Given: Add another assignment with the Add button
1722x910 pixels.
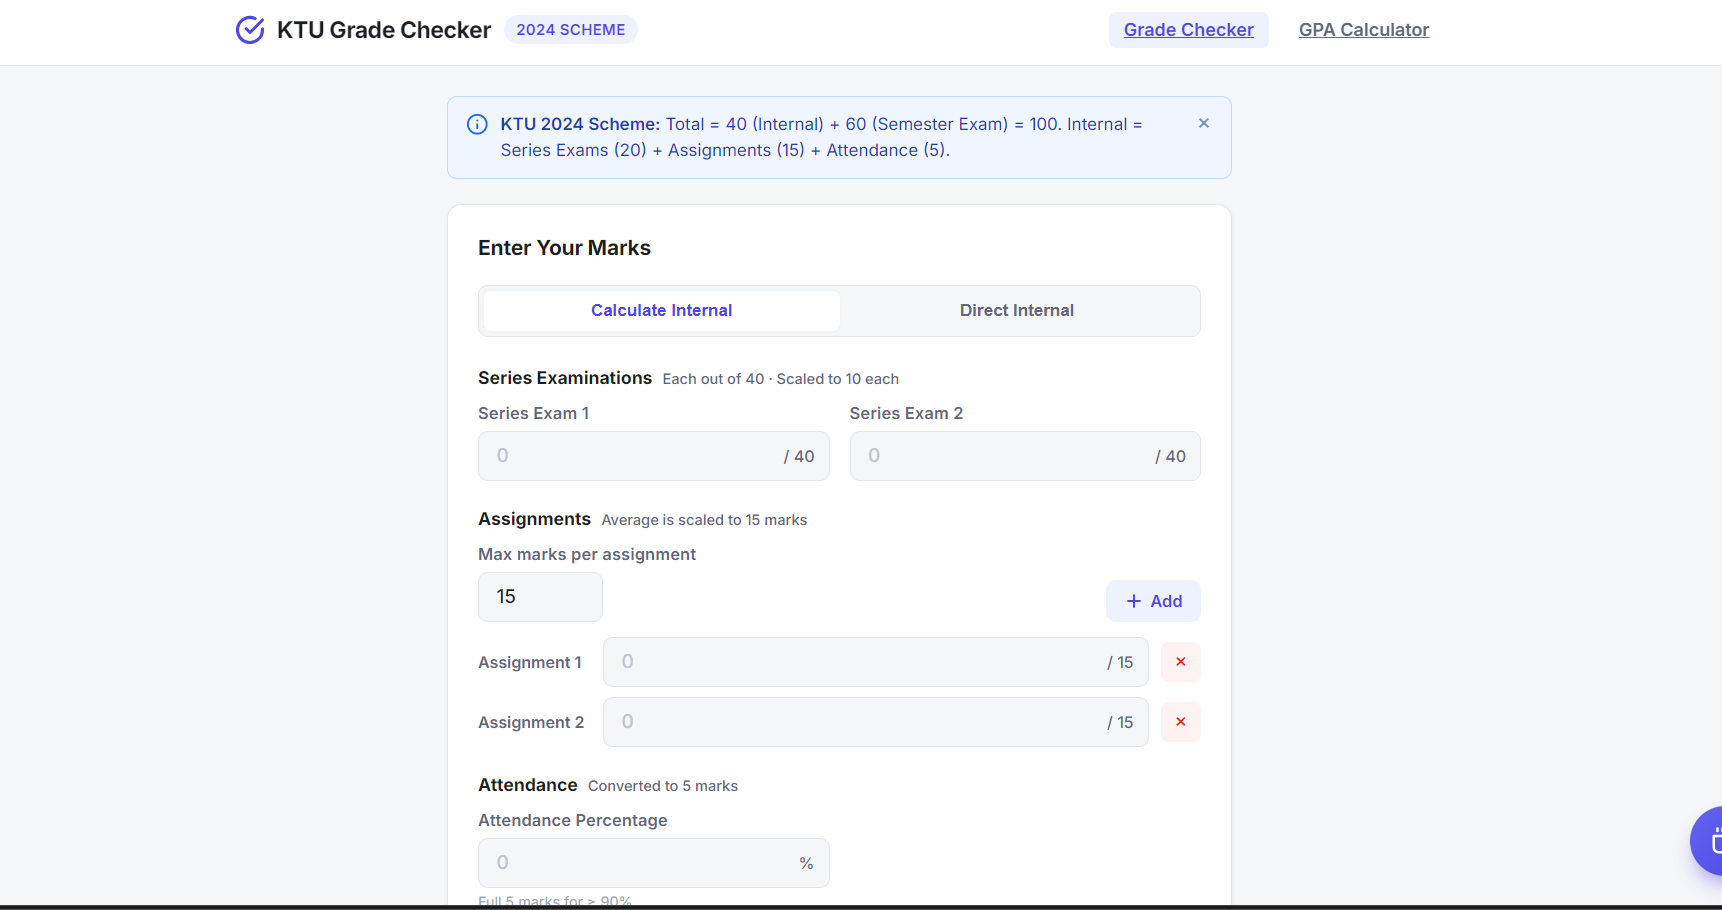Looking at the screenshot, I should pos(1153,601).
